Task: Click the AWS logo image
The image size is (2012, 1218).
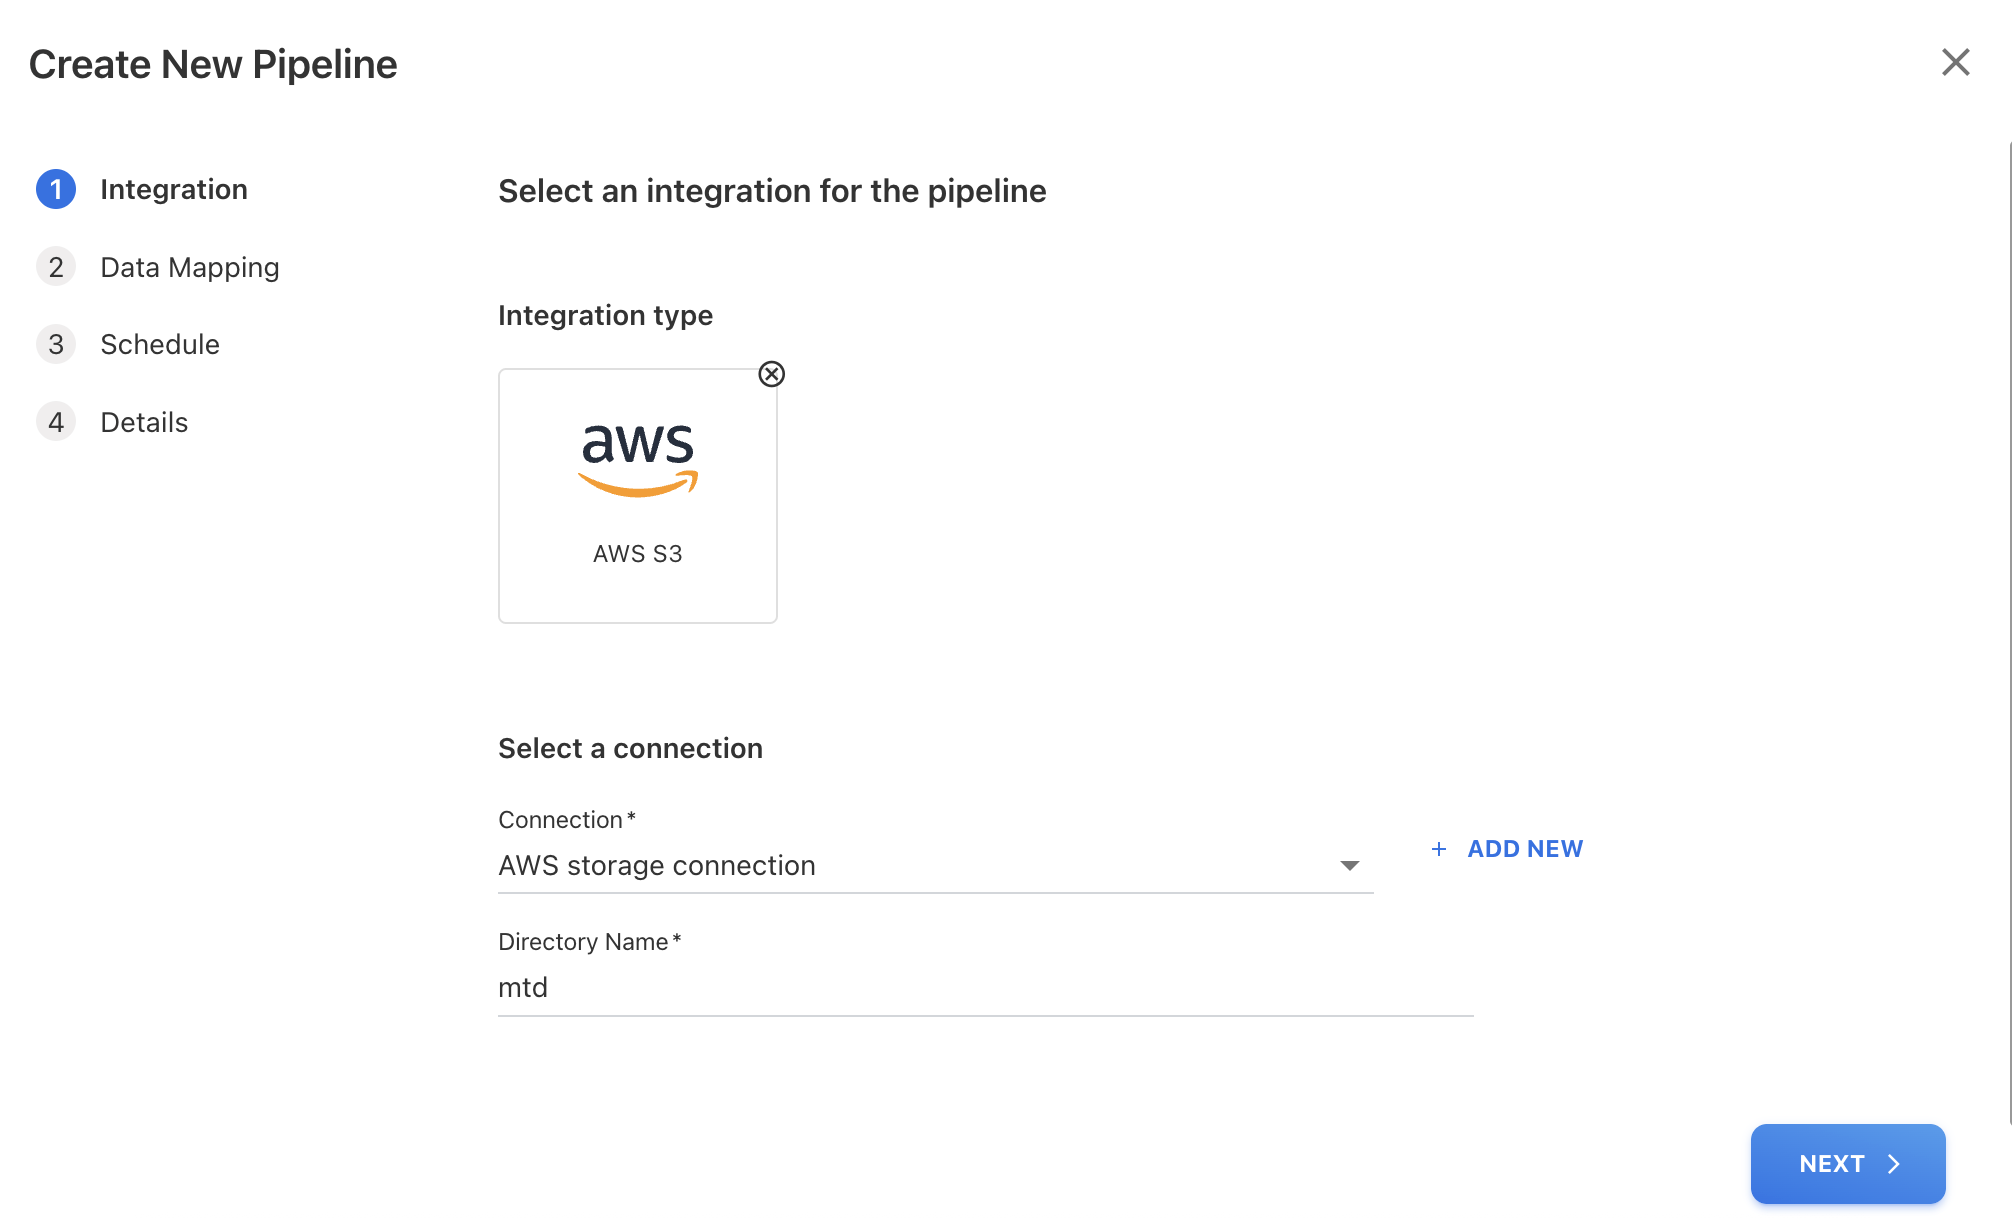Action: point(638,459)
